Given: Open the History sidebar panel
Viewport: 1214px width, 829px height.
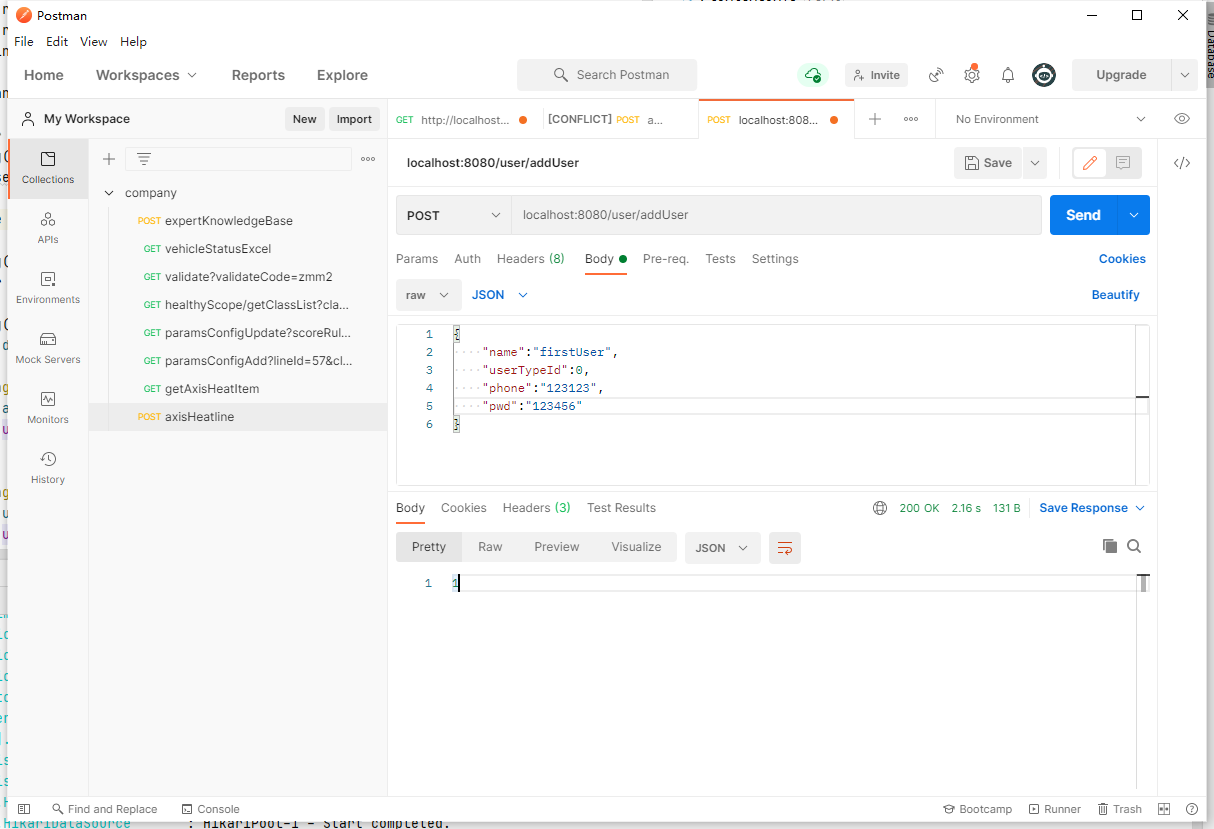Looking at the screenshot, I should pyautogui.click(x=48, y=468).
